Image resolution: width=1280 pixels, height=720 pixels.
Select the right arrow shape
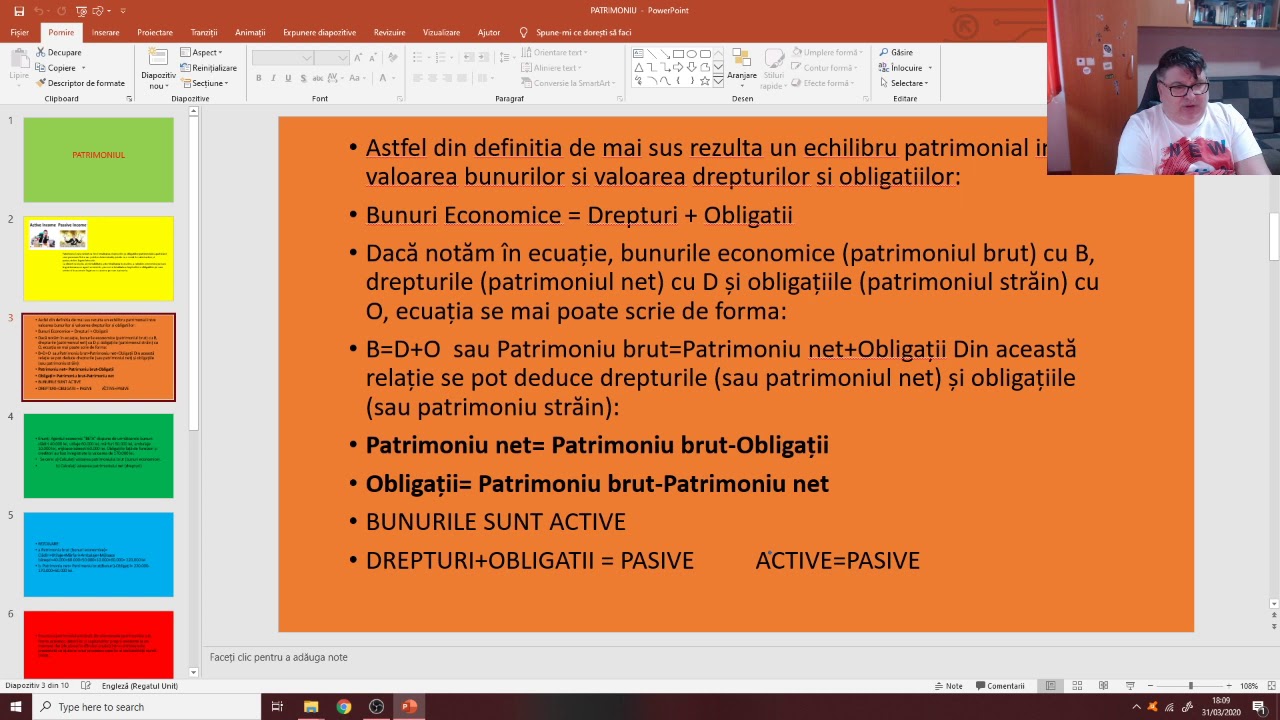(x=678, y=67)
